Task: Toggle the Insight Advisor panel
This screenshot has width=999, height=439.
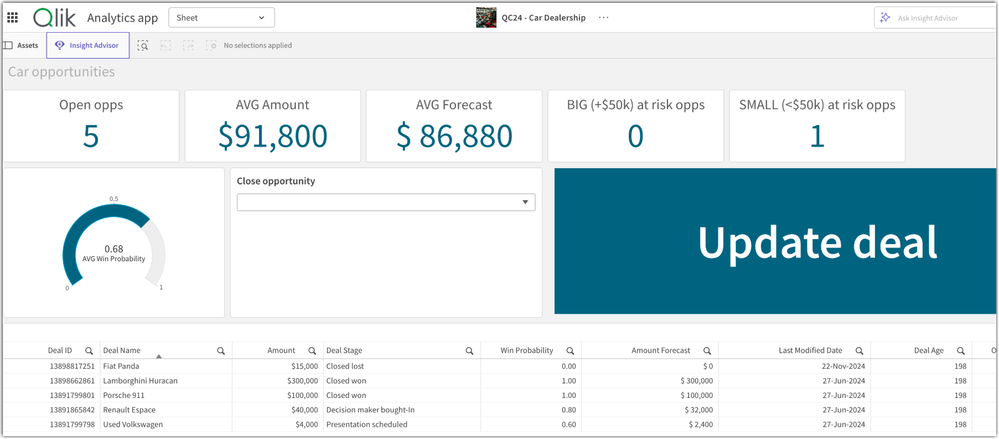Action: coord(87,46)
